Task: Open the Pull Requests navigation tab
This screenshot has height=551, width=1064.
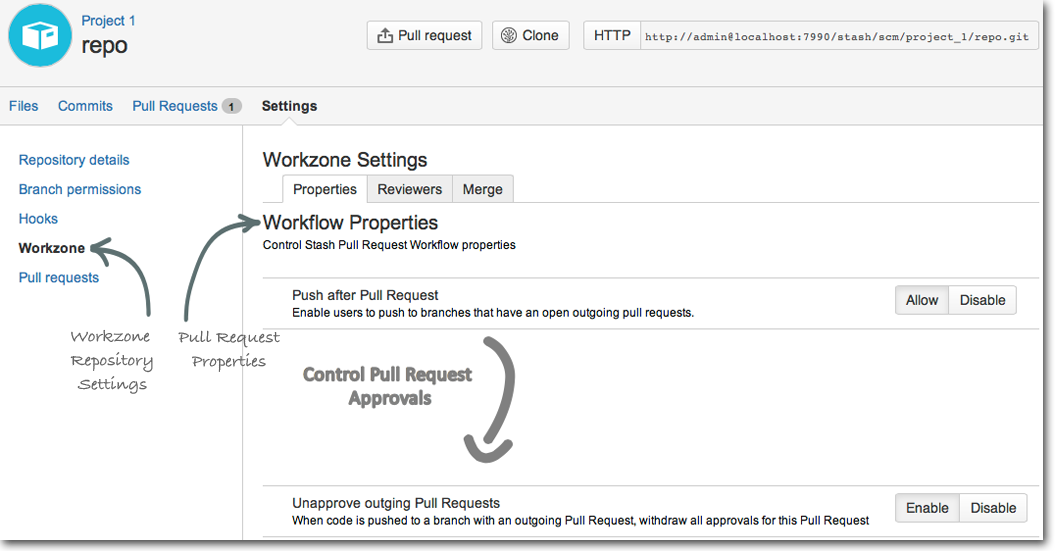Action: [x=175, y=106]
